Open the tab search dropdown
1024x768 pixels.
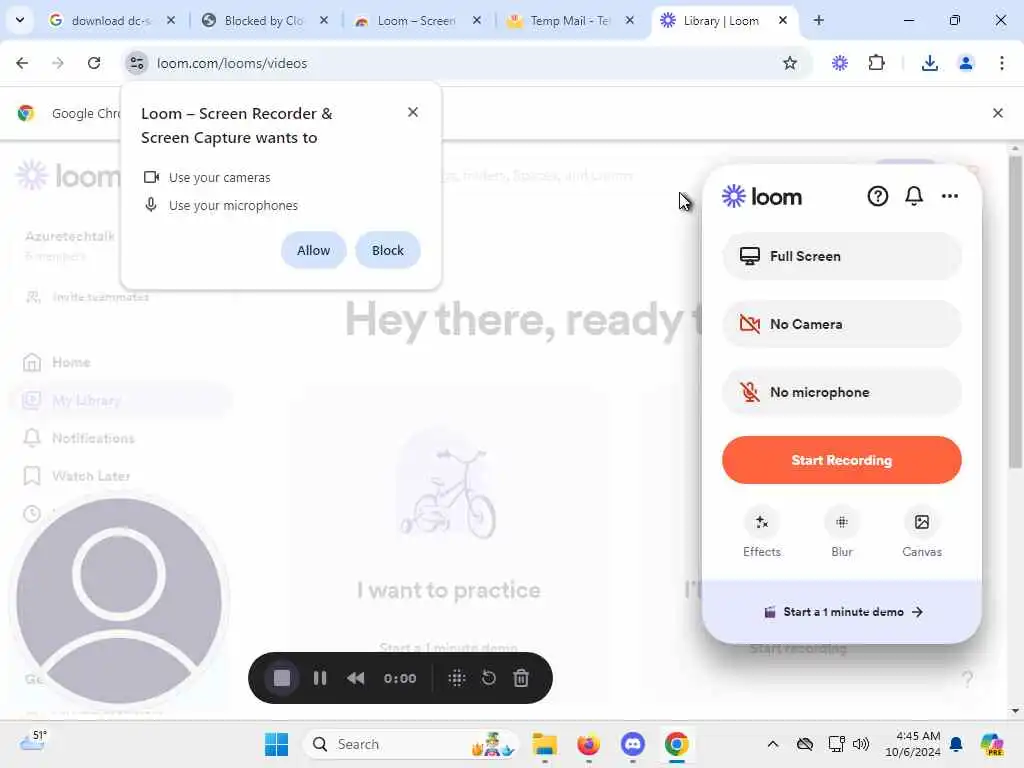click(x=20, y=20)
